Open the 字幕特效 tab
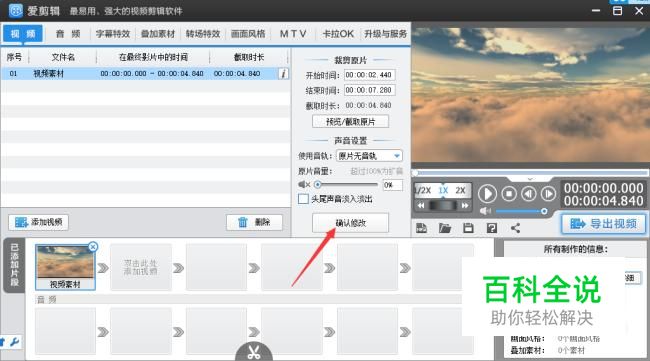Viewport: 650px width, 361px height. point(113,34)
